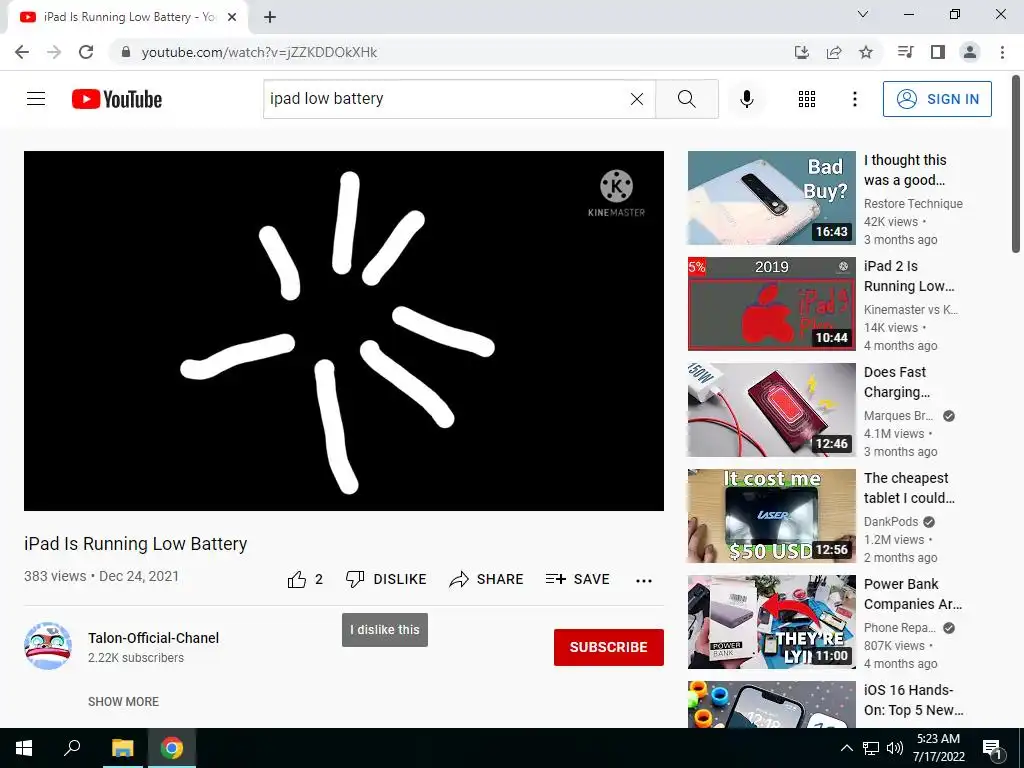Reload the YouTube page
The height and width of the screenshot is (768, 1024).
[x=86, y=52]
